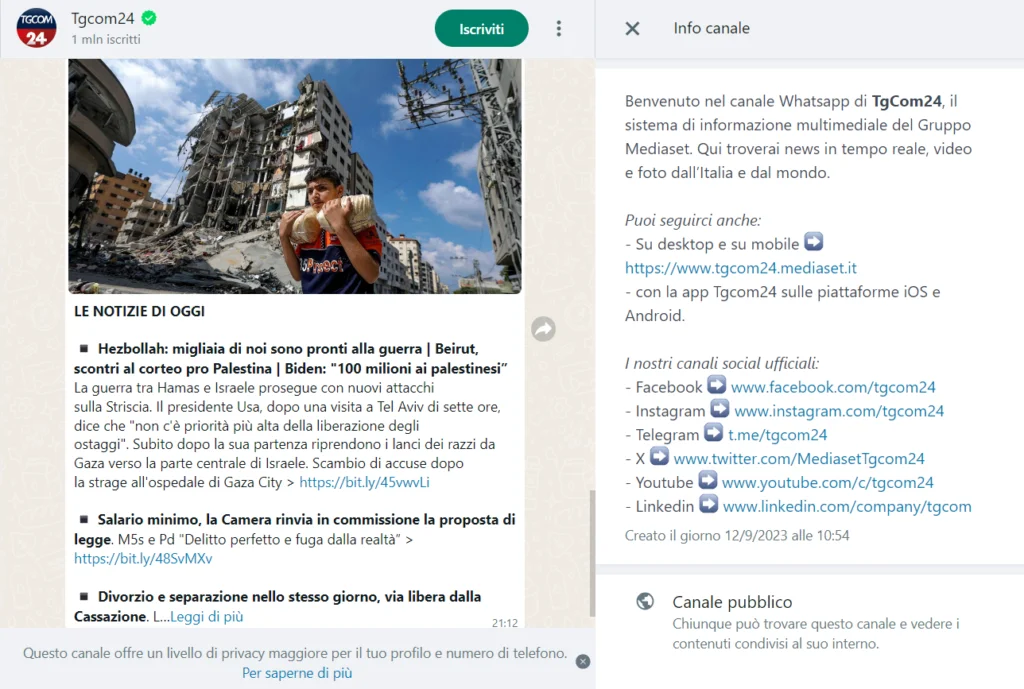Screen dimensions: 1024x689
Task: Open the Facebook tgcom24 page link
Action: pos(833,387)
